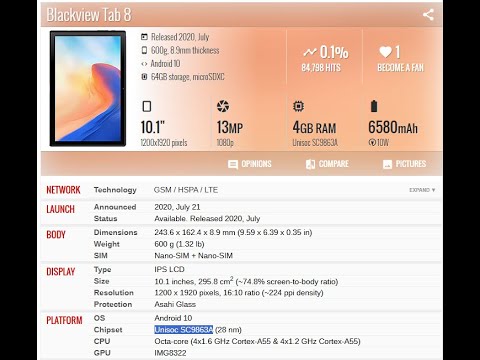
Task: Click the Chipset row label
Action: pyautogui.click(x=108, y=330)
